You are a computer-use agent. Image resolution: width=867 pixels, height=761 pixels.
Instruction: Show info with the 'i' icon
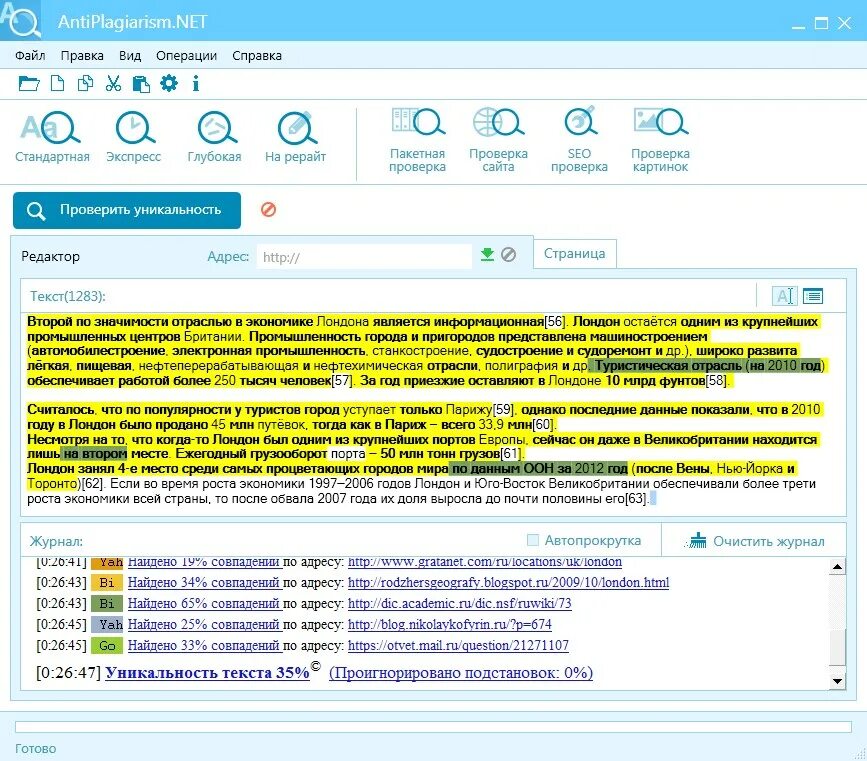click(x=195, y=84)
